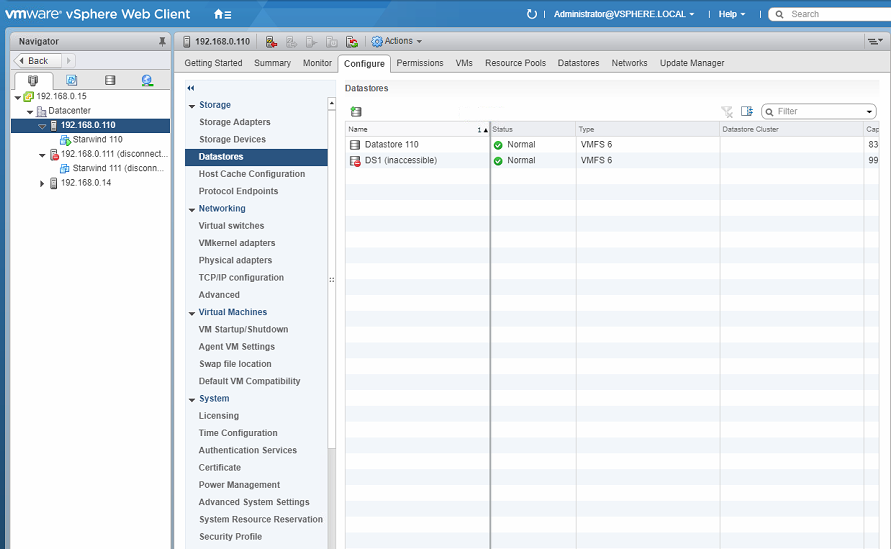Click the refresh icon in top bar

pos(531,14)
